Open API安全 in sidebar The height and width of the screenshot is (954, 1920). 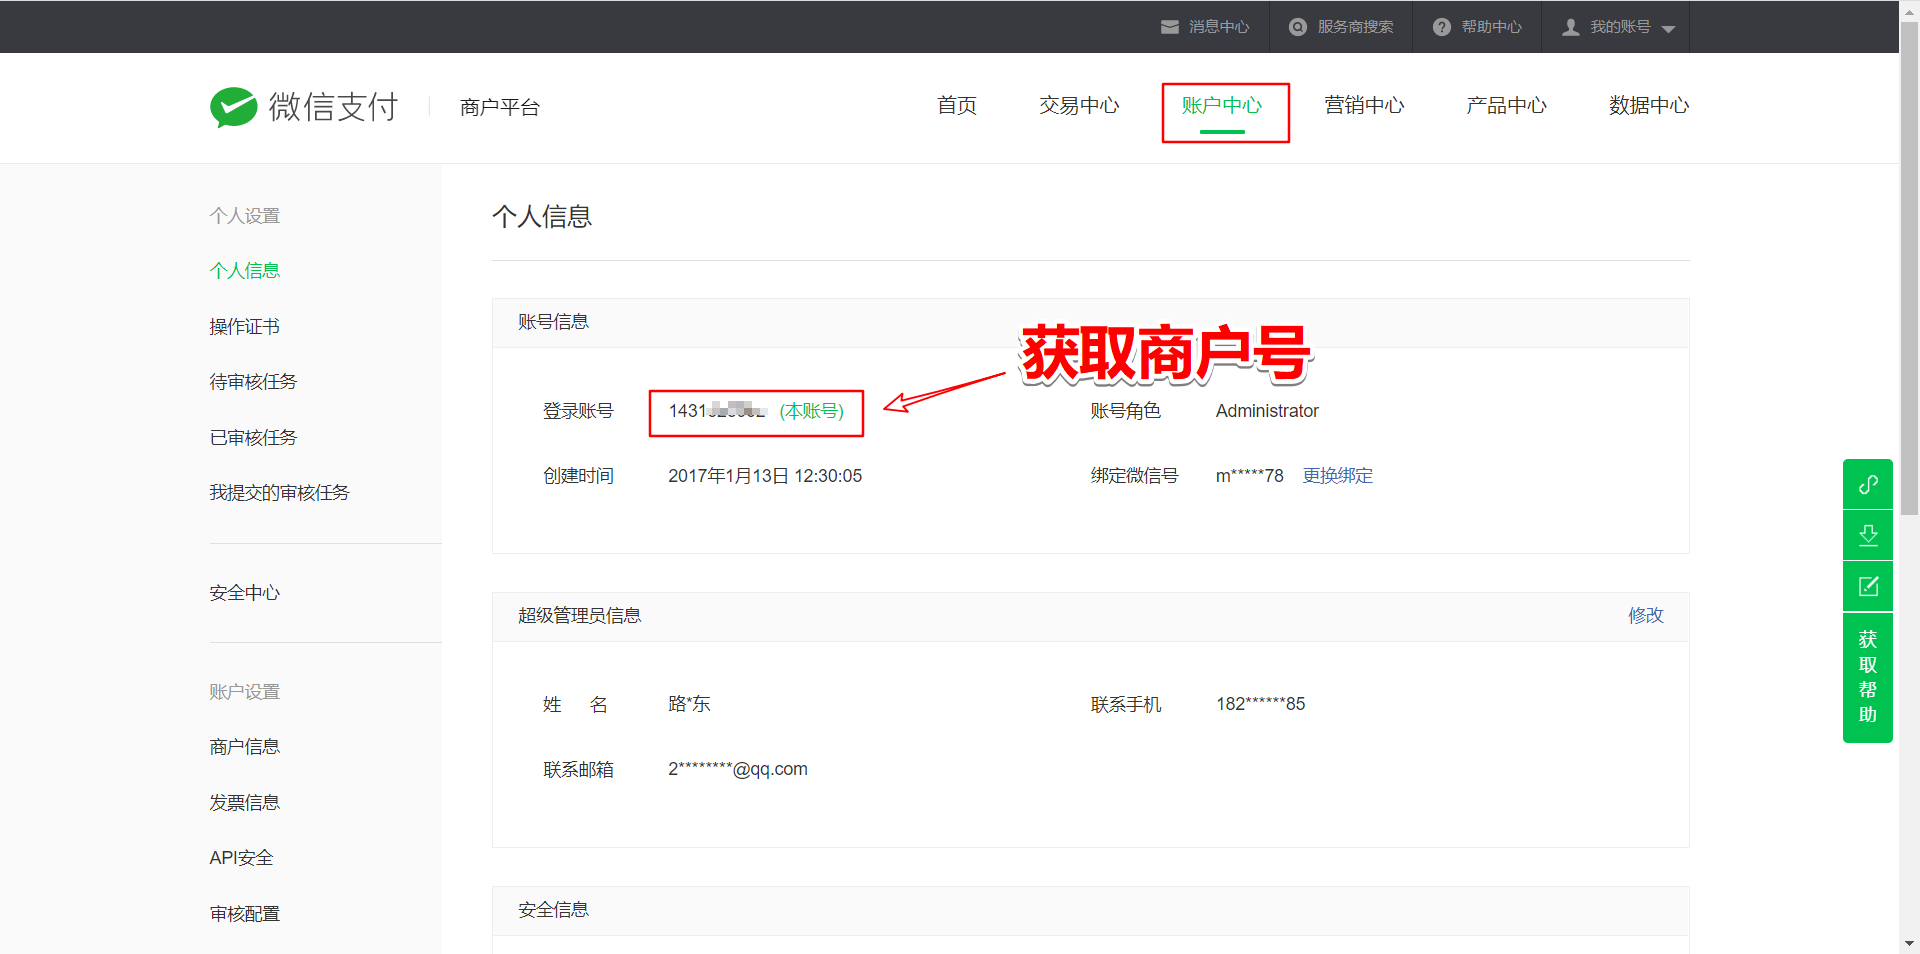pos(241,858)
